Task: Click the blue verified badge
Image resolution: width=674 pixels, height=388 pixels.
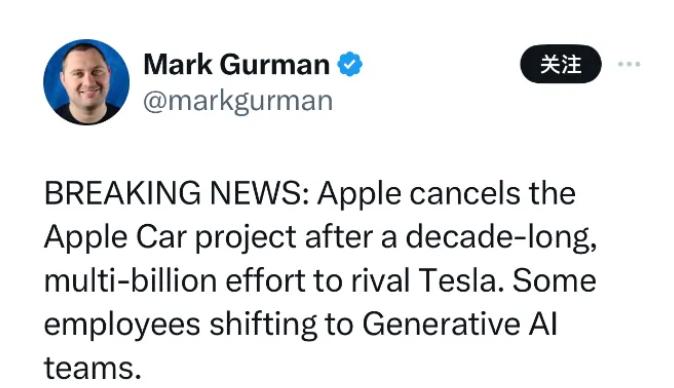Action: (x=349, y=64)
